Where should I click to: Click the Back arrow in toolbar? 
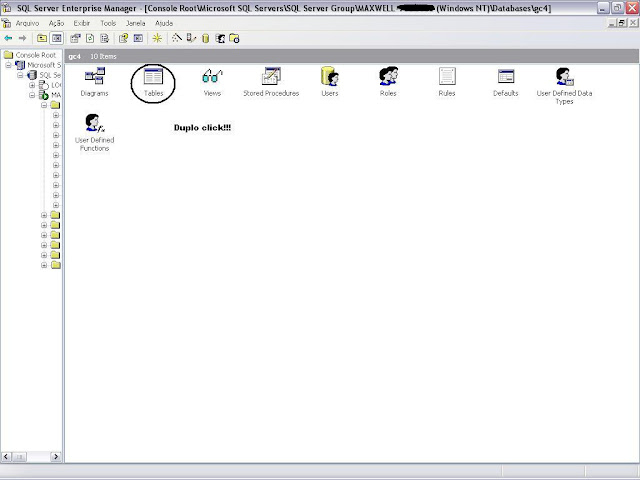8,38
